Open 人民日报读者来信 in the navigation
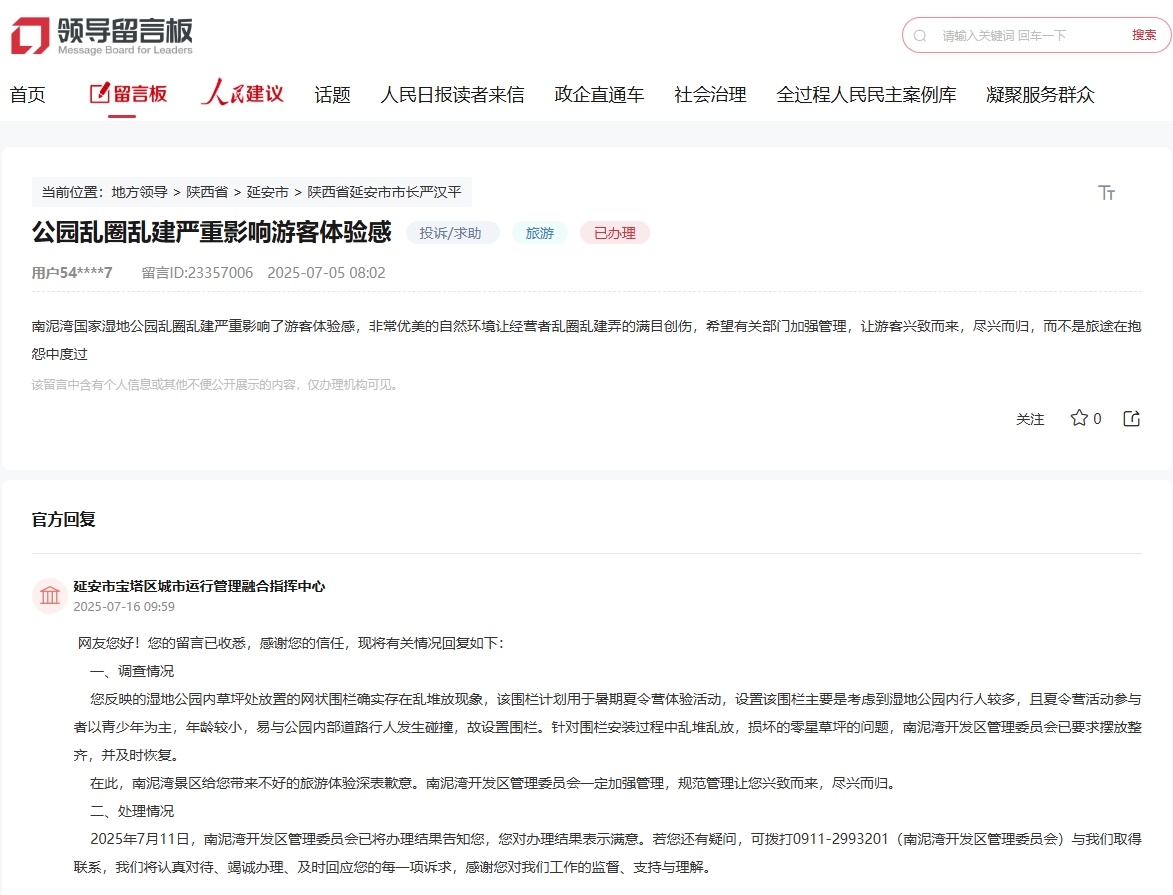This screenshot has width=1173, height=895. click(x=452, y=95)
